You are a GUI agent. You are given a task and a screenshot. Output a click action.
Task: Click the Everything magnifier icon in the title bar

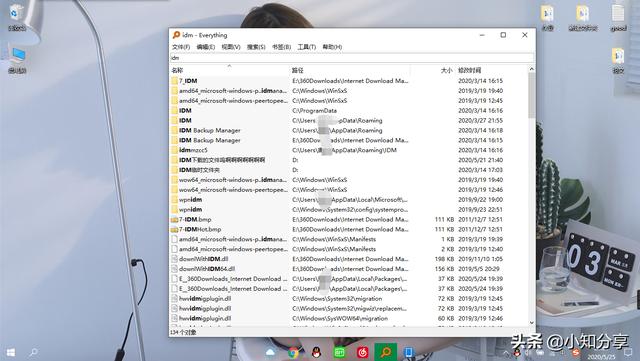[176, 35]
